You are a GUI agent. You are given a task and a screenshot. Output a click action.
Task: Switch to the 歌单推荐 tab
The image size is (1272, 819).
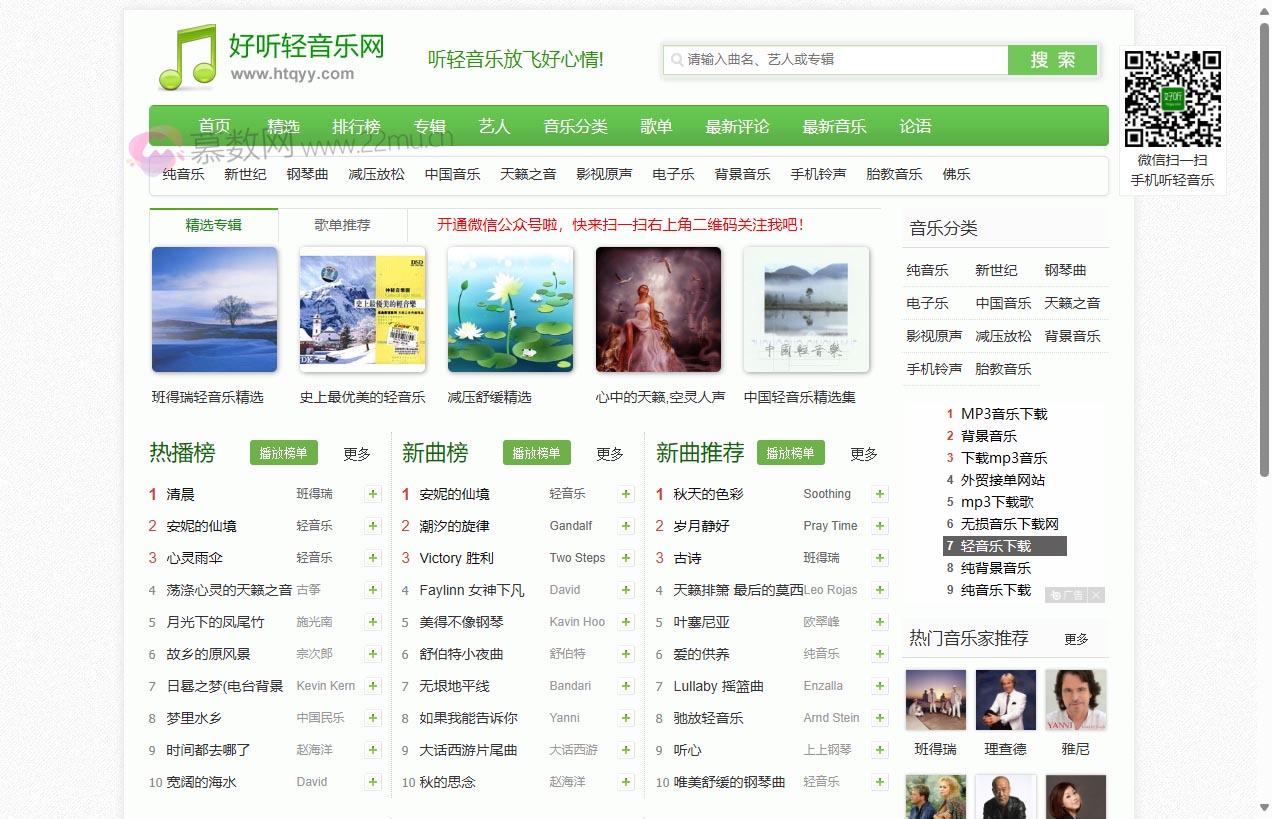tap(342, 225)
